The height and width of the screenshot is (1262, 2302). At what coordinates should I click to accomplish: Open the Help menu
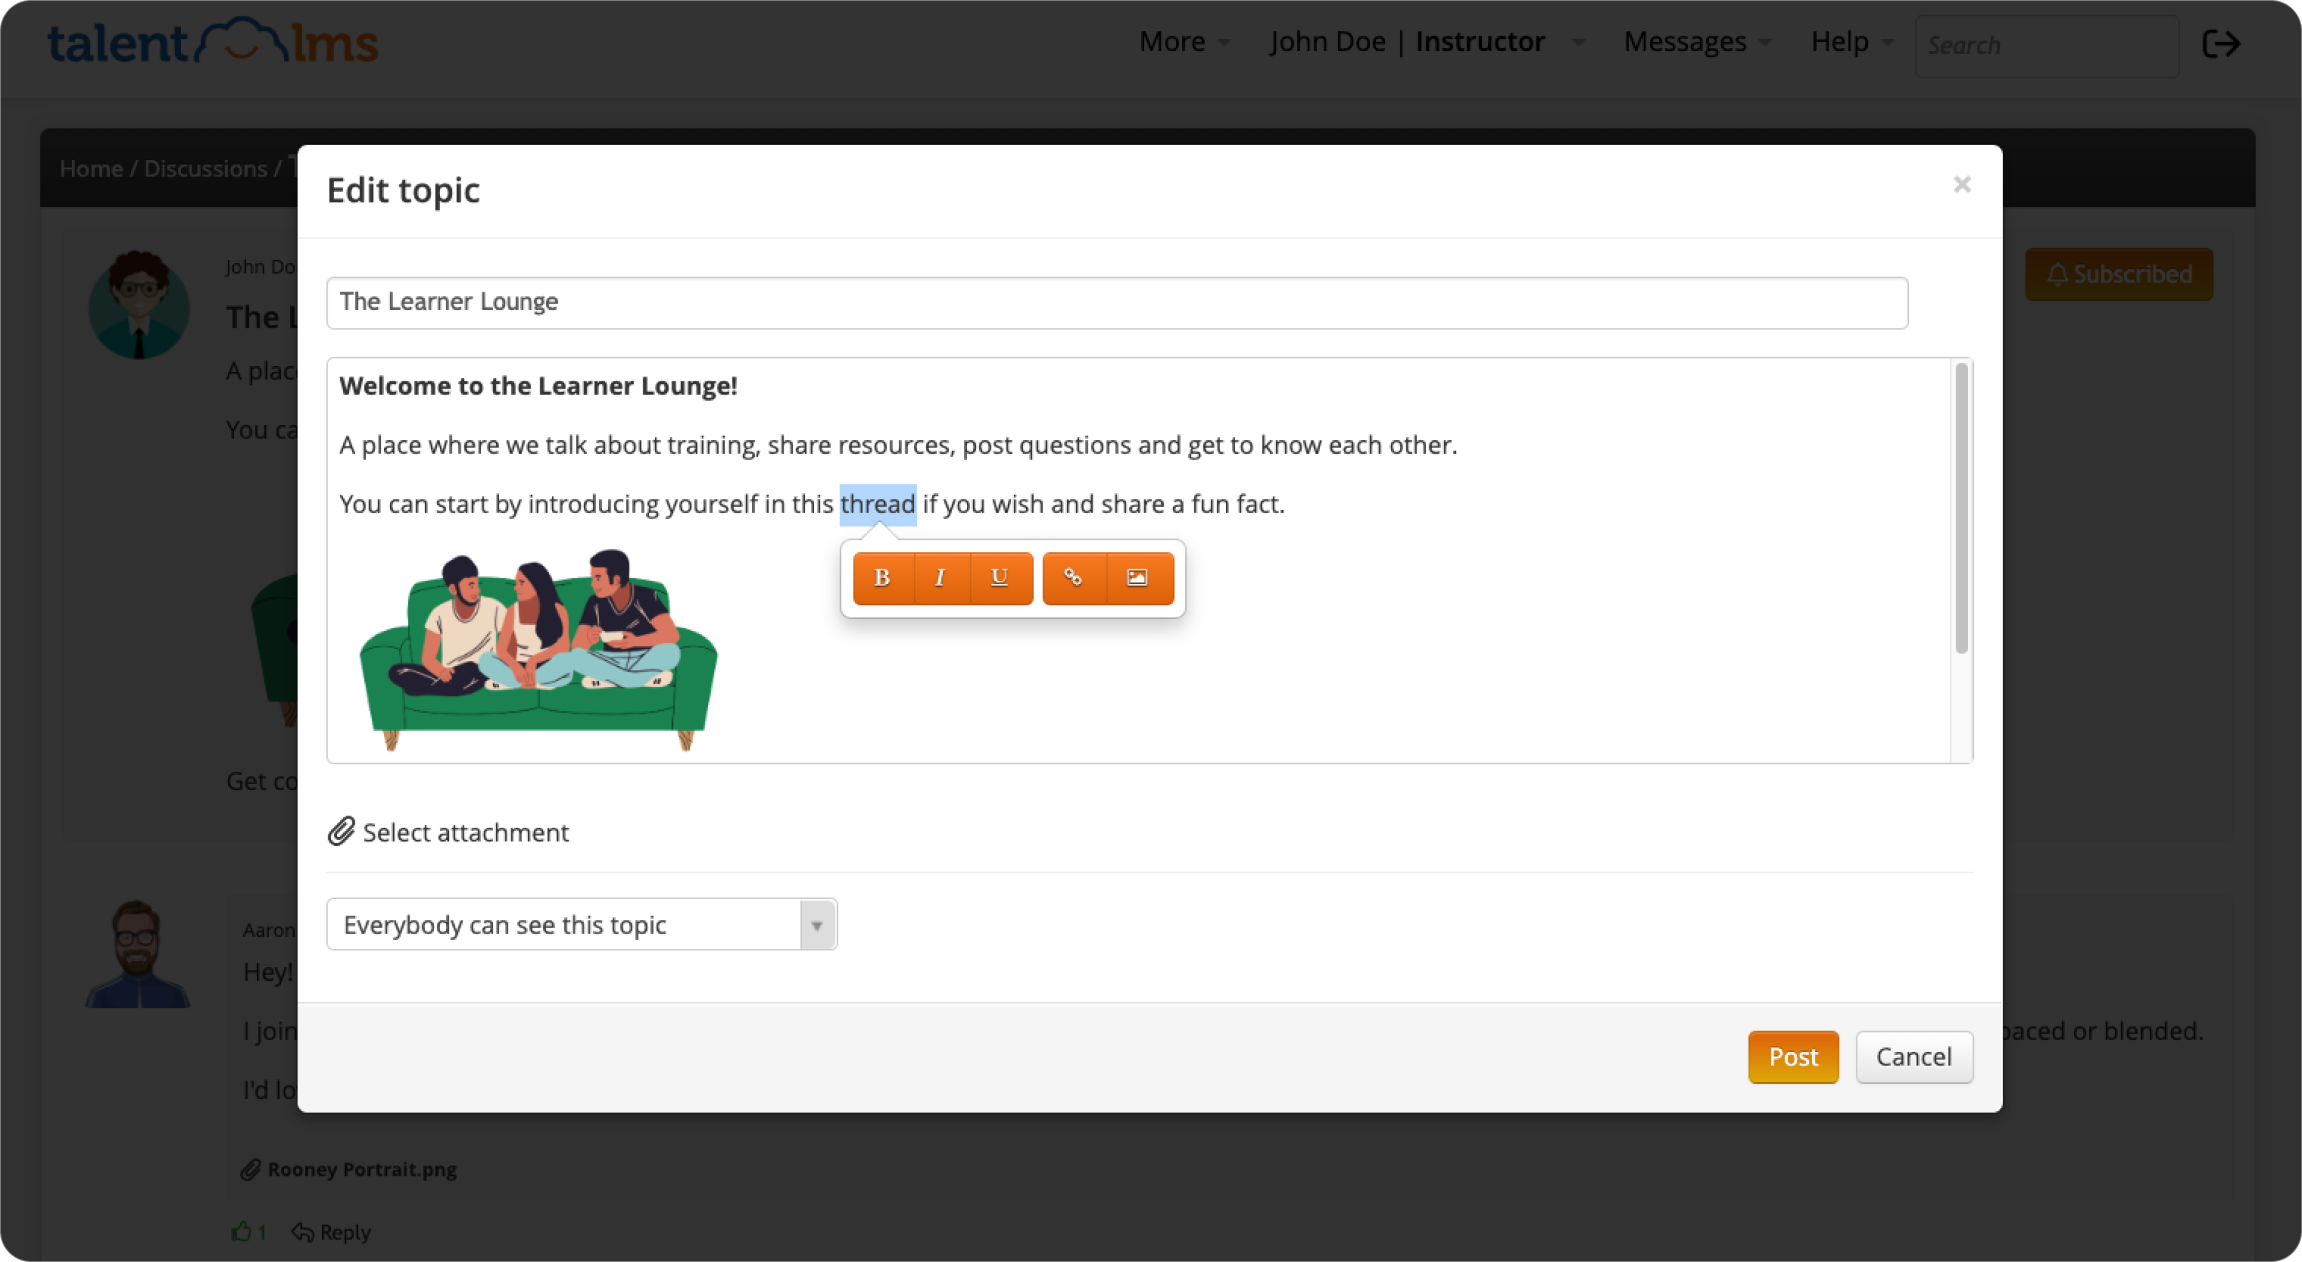click(1851, 41)
